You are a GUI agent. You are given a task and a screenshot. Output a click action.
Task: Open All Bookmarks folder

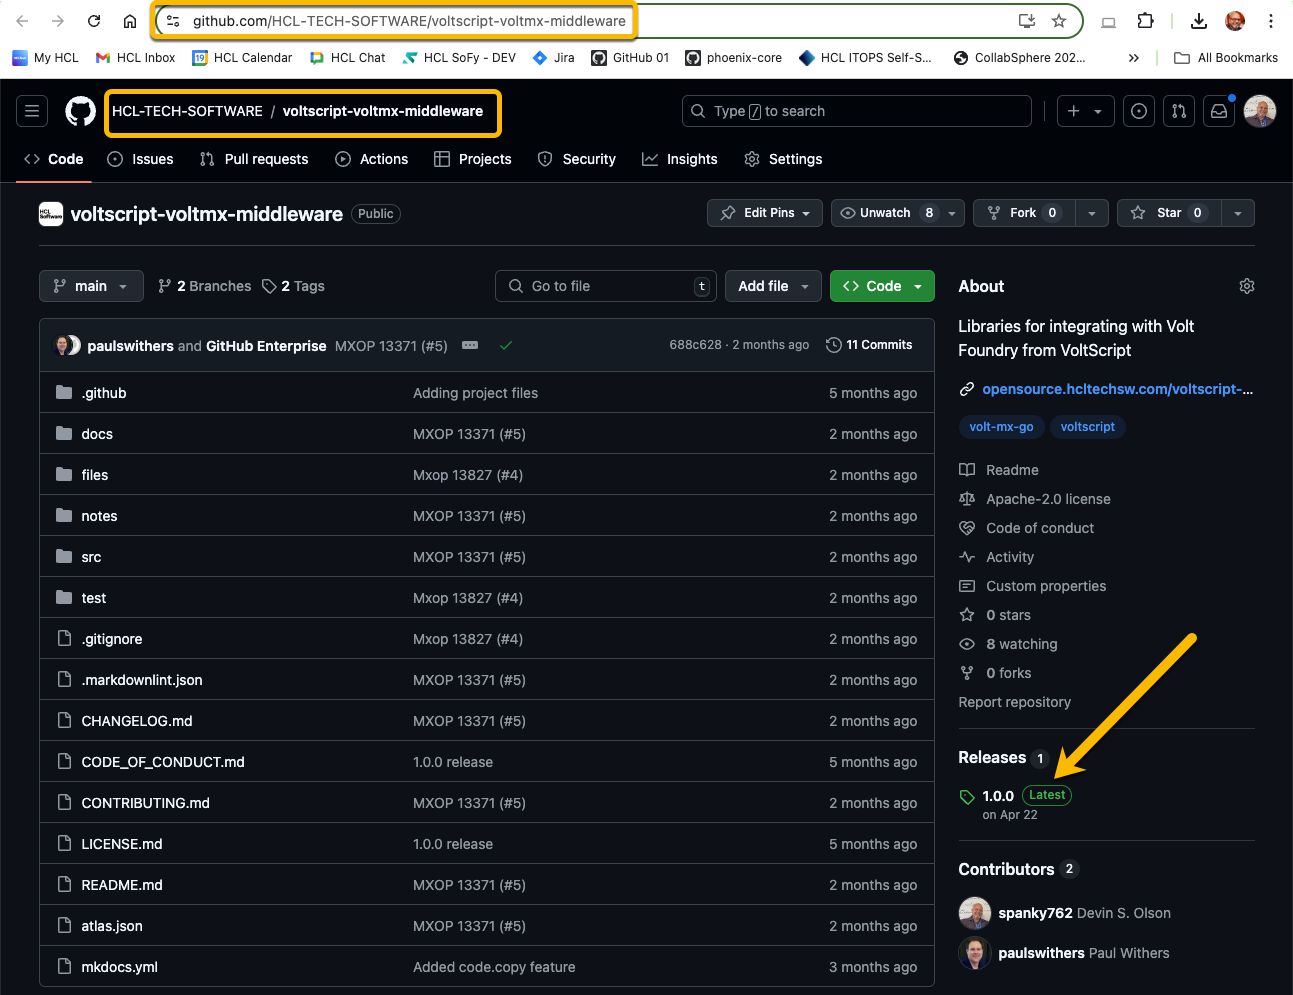click(x=1226, y=58)
